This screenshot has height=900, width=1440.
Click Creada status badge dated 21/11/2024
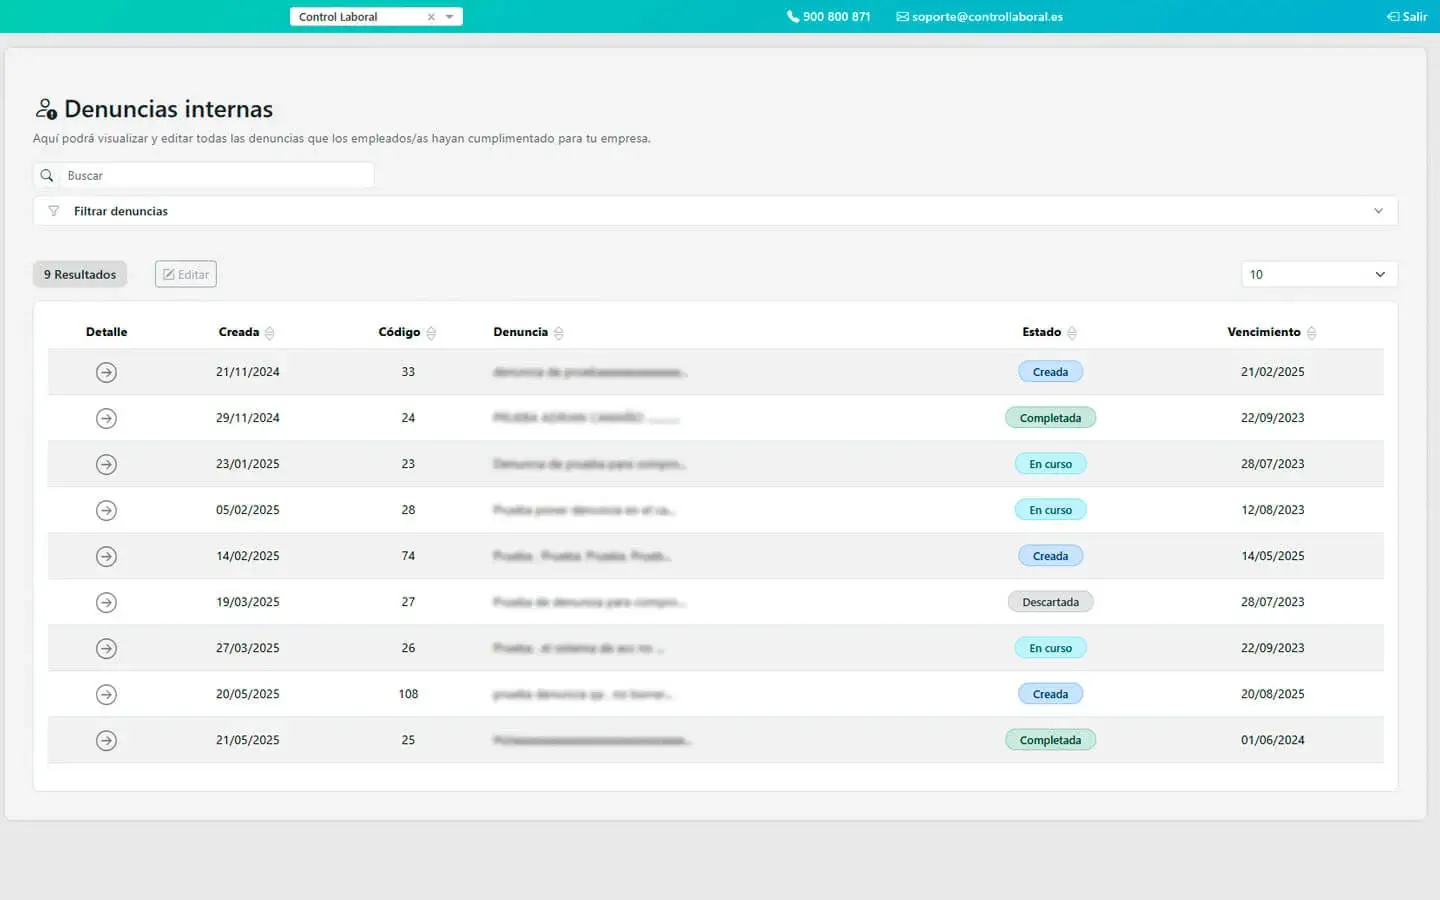(1050, 372)
